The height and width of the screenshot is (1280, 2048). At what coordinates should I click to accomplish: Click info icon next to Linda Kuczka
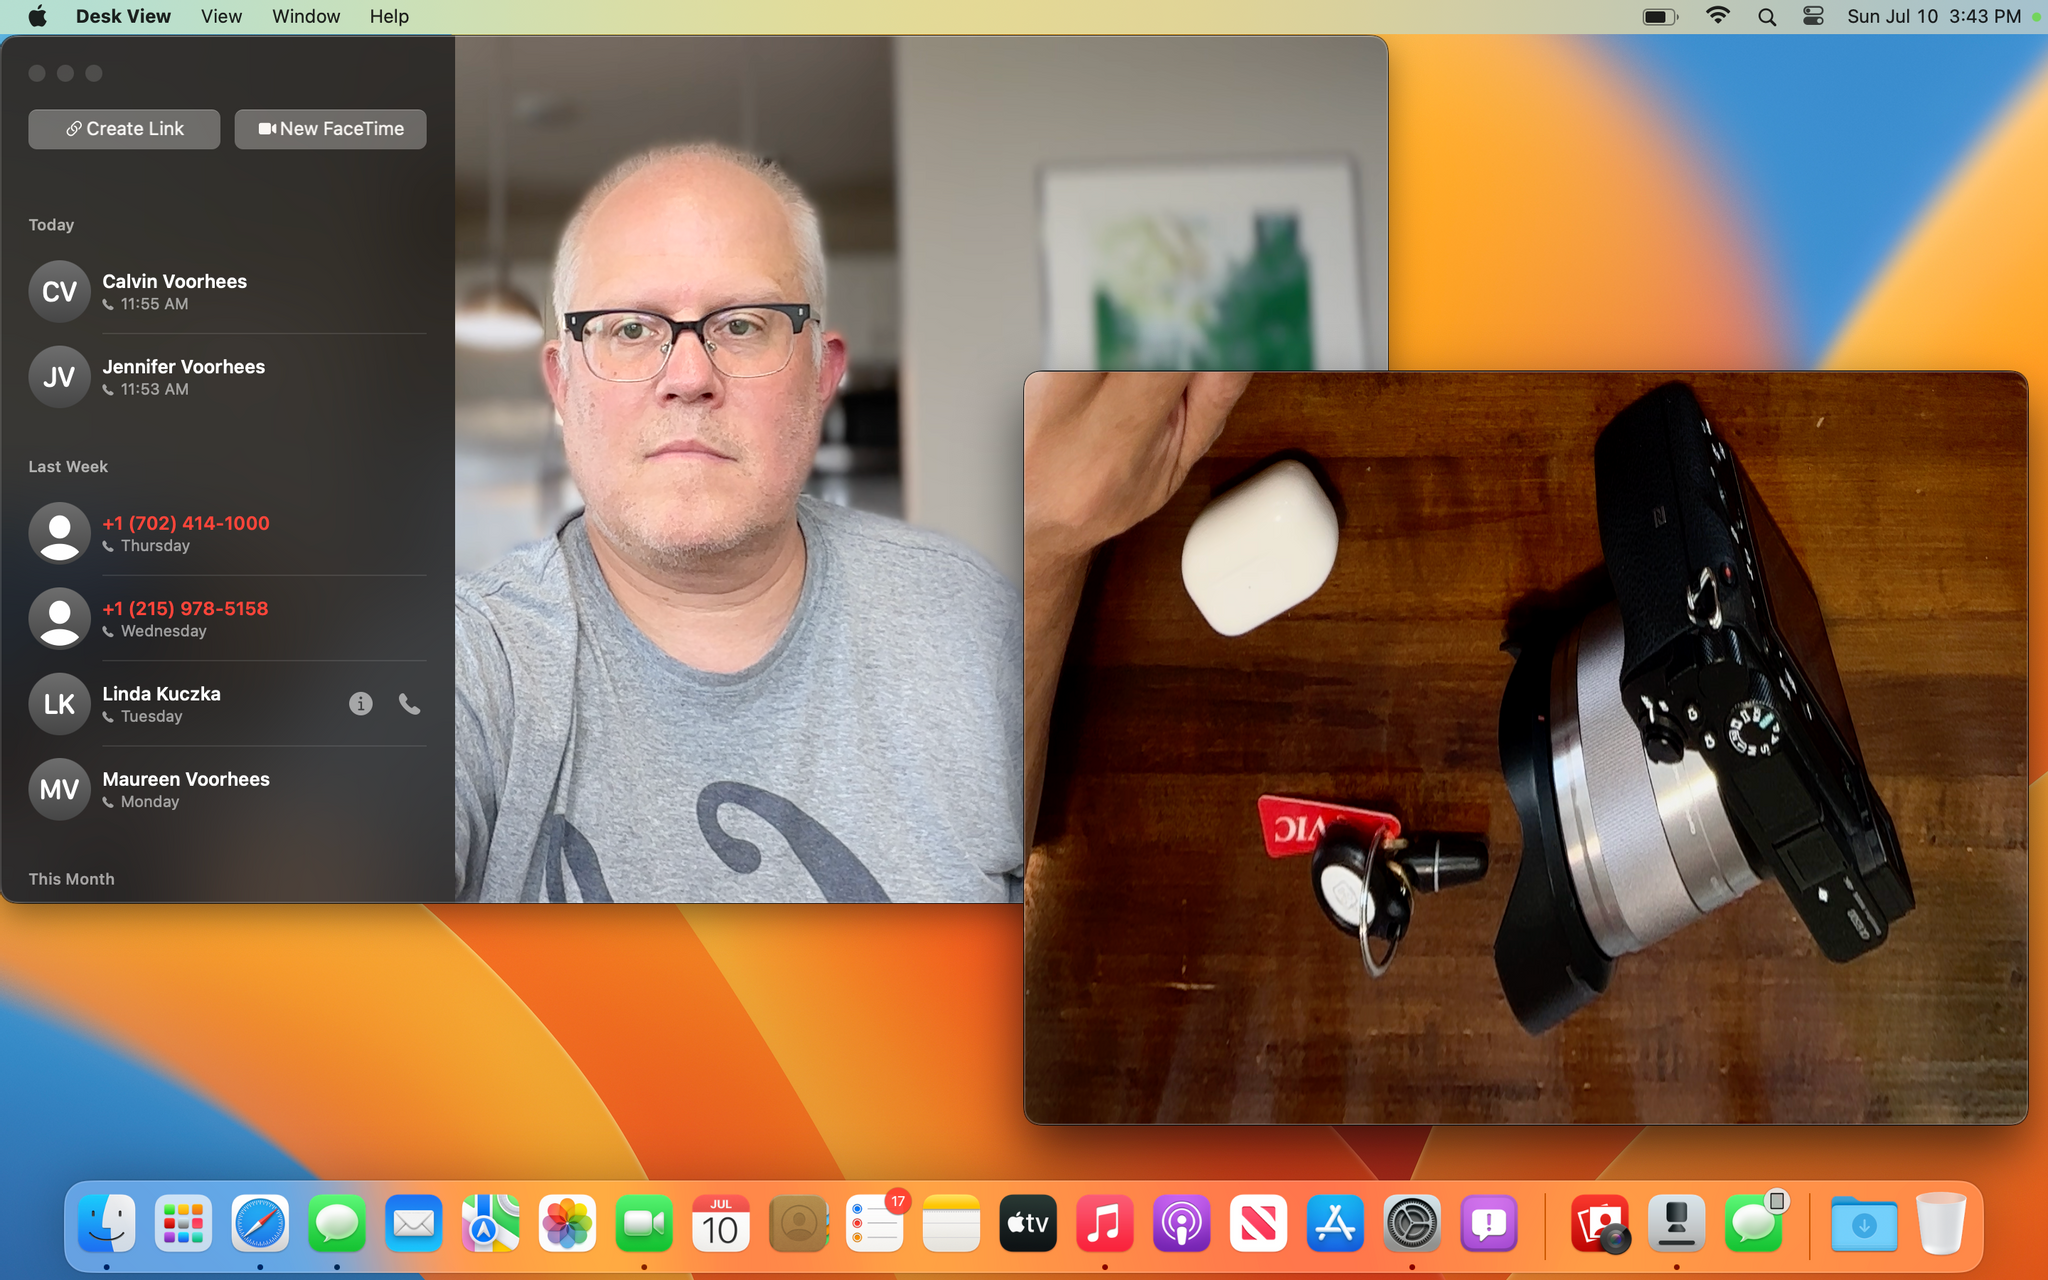(361, 703)
